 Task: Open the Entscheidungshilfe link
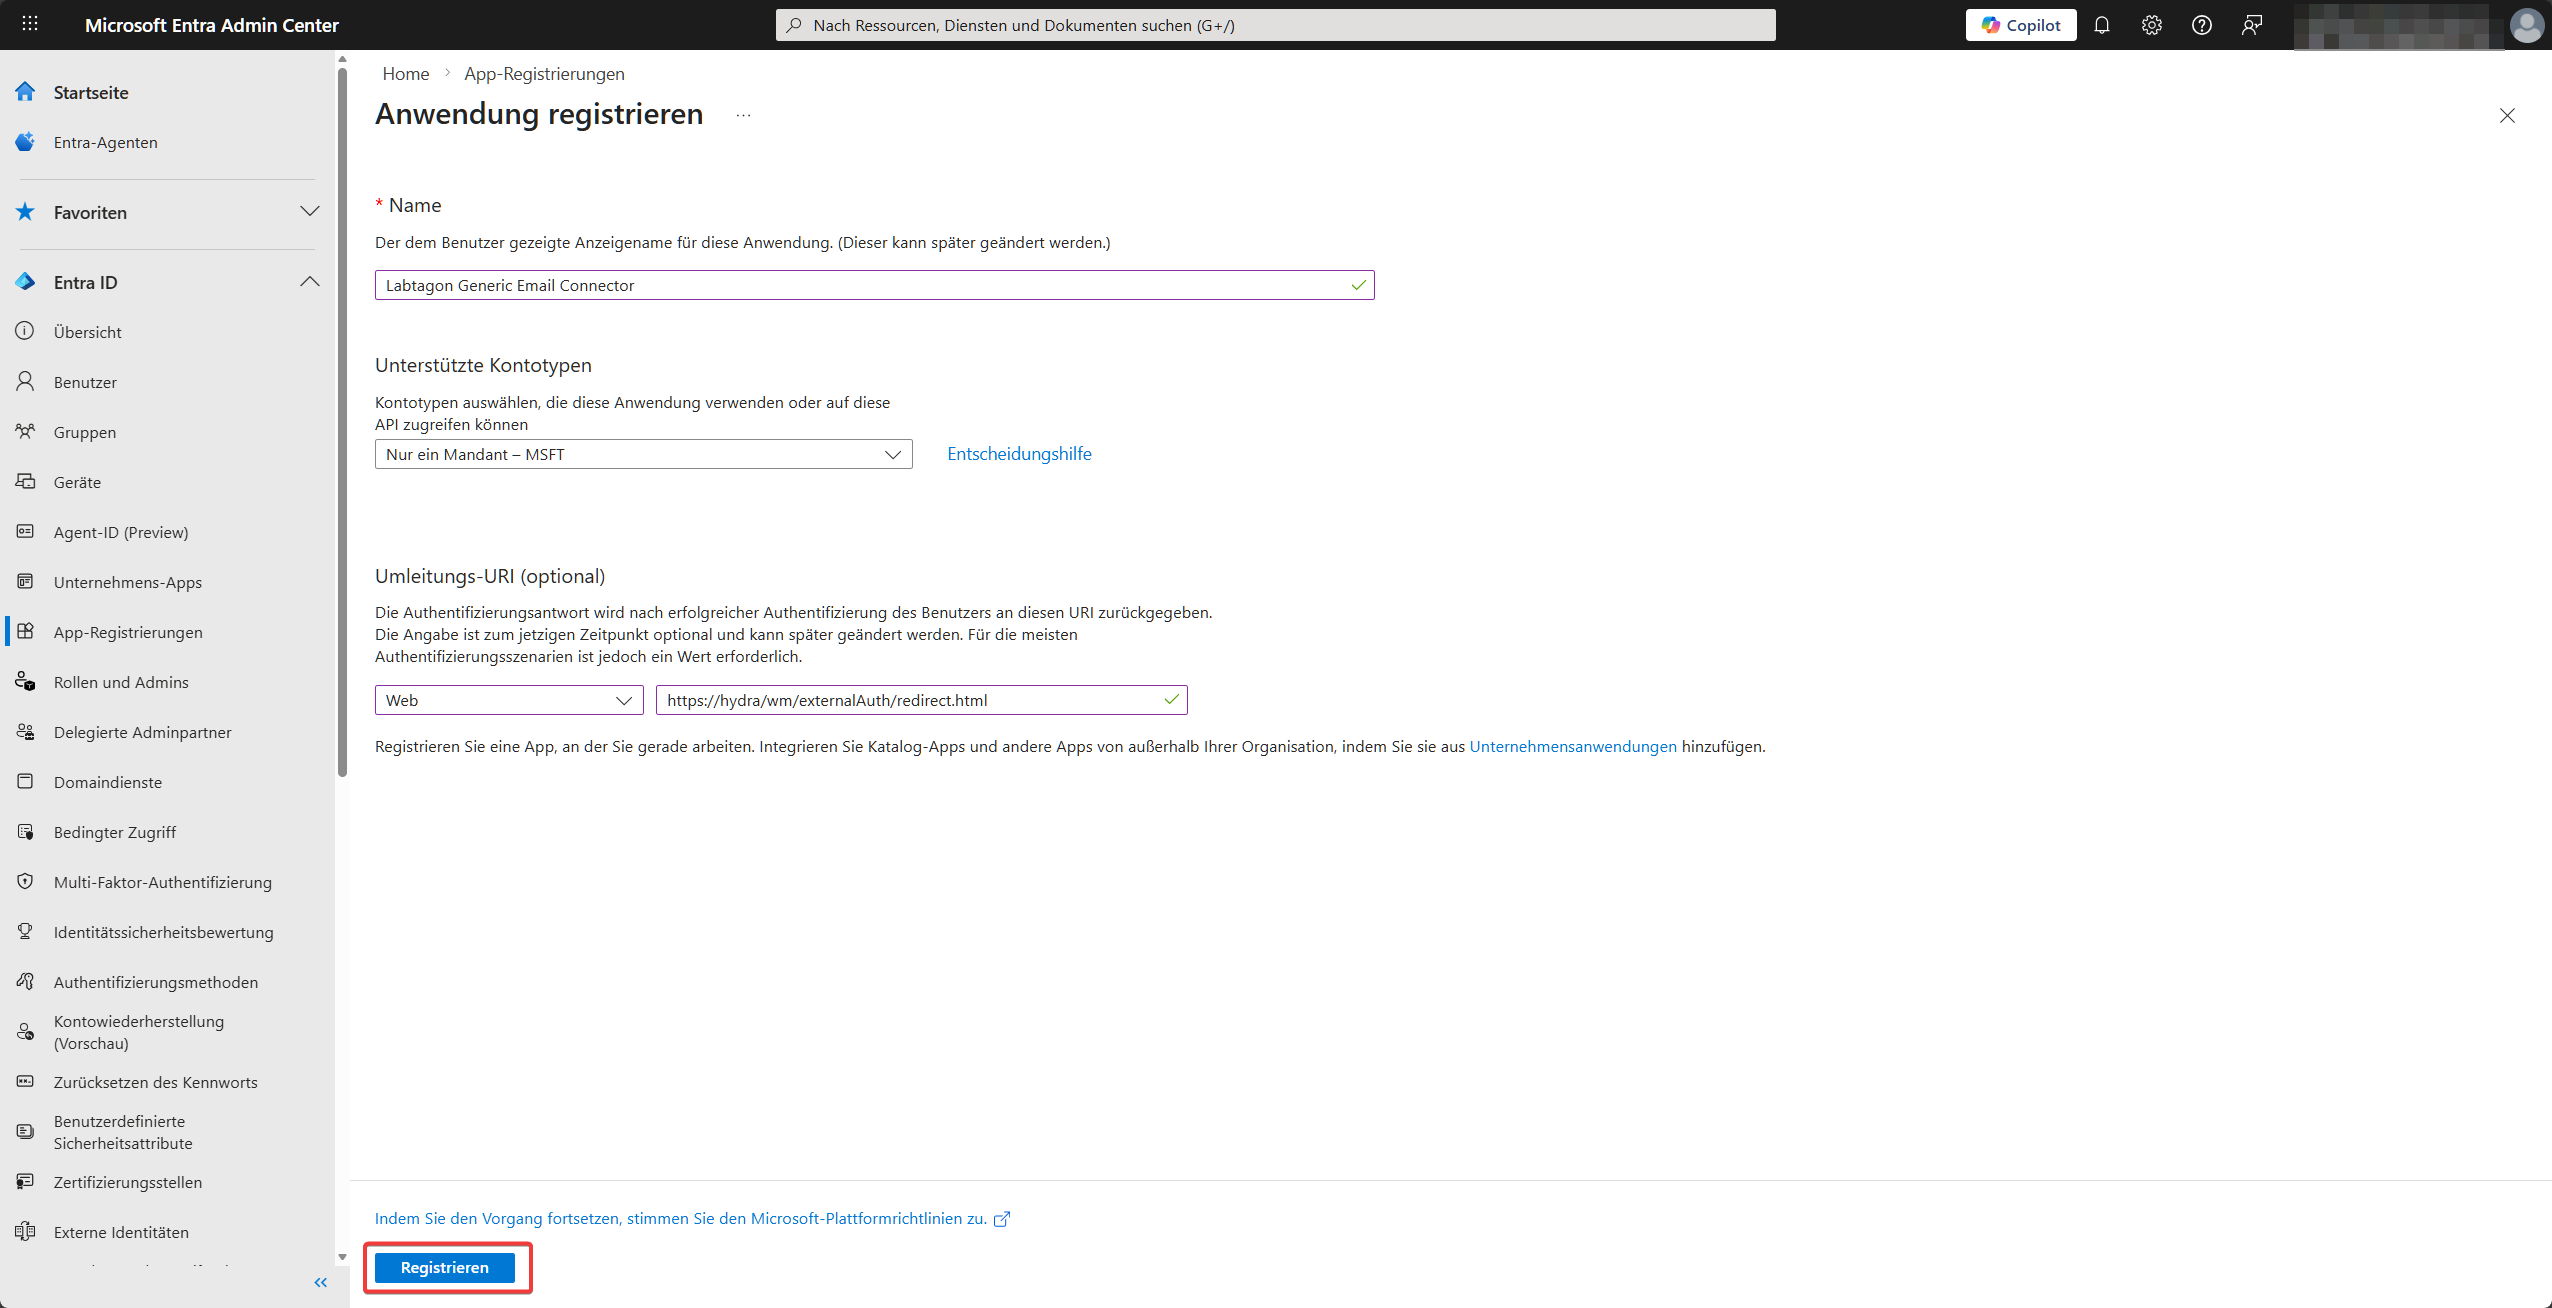[1019, 454]
